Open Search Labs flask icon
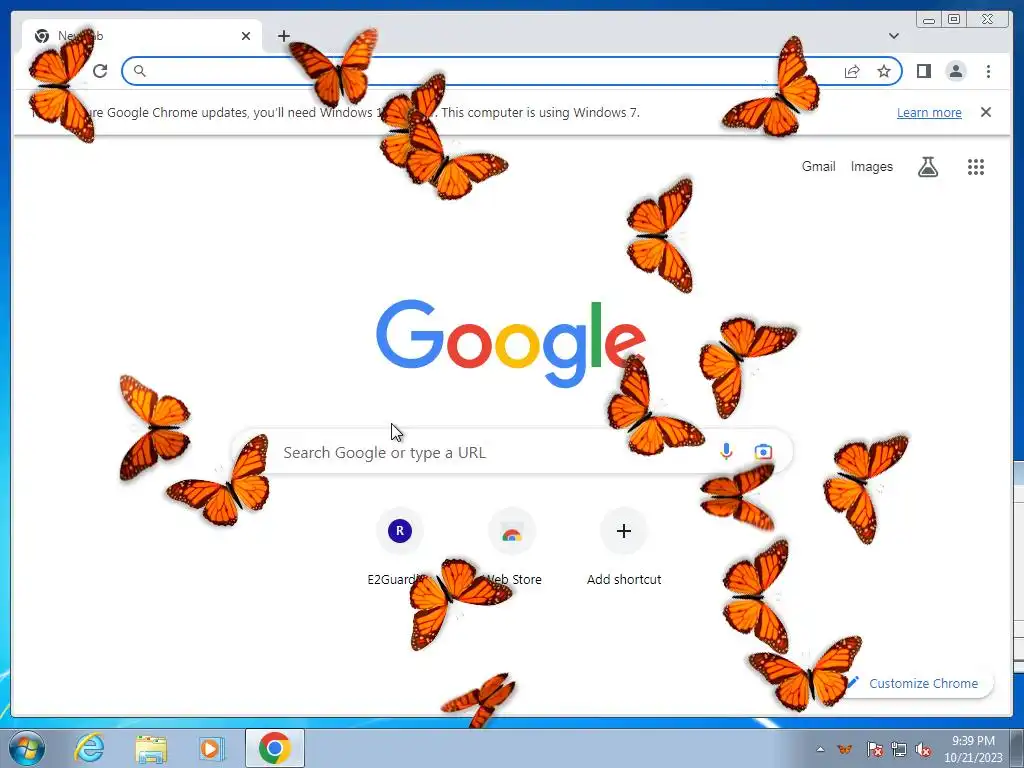Image resolution: width=1024 pixels, height=768 pixels. [927, 167]
